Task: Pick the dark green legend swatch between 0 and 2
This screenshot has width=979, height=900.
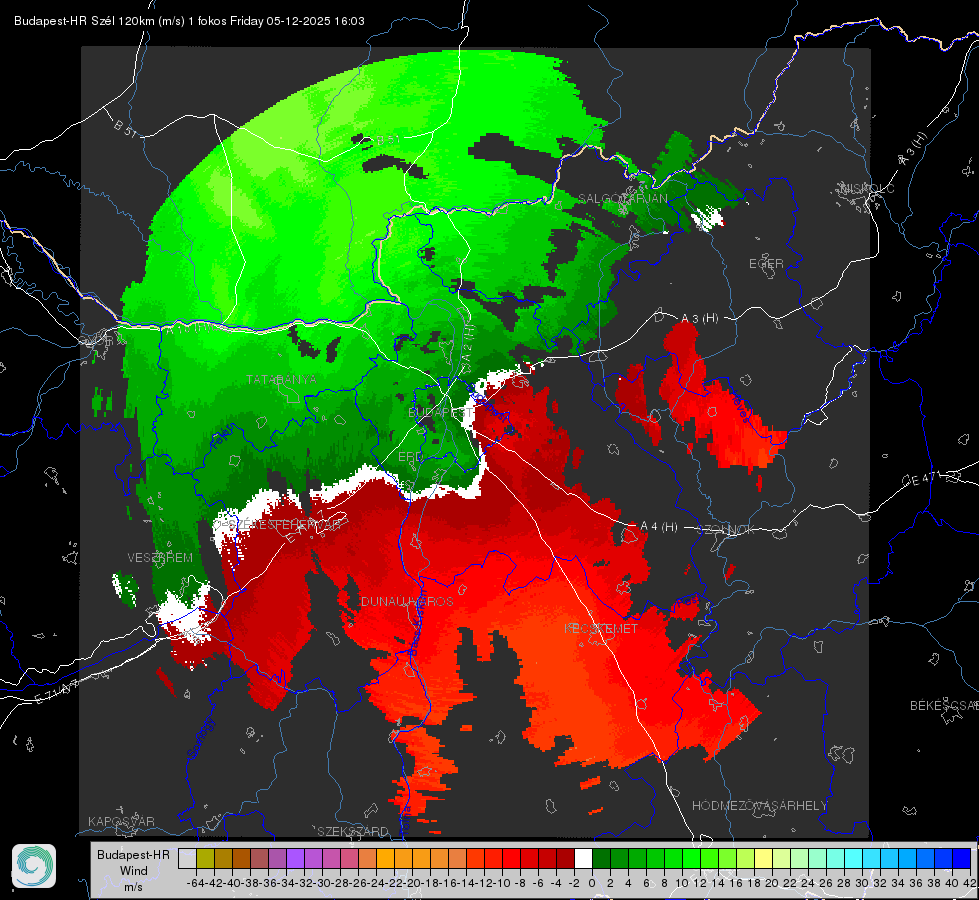Action: 601,859
